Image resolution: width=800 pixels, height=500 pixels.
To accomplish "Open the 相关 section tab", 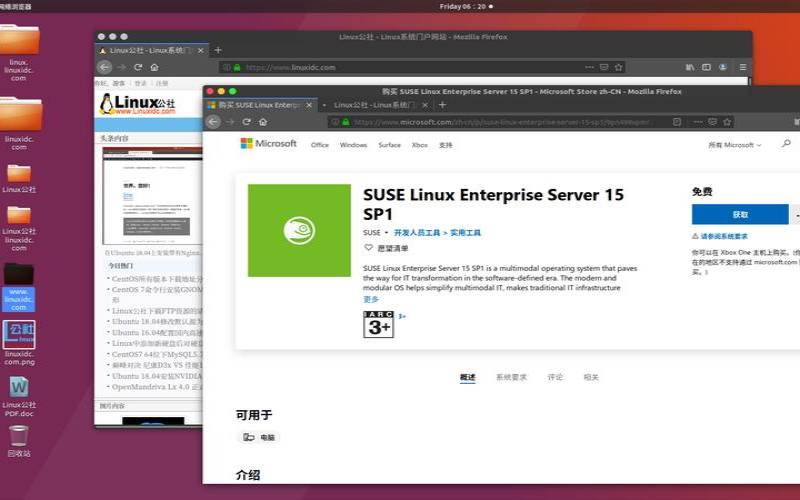I will (x=591, y=378).
